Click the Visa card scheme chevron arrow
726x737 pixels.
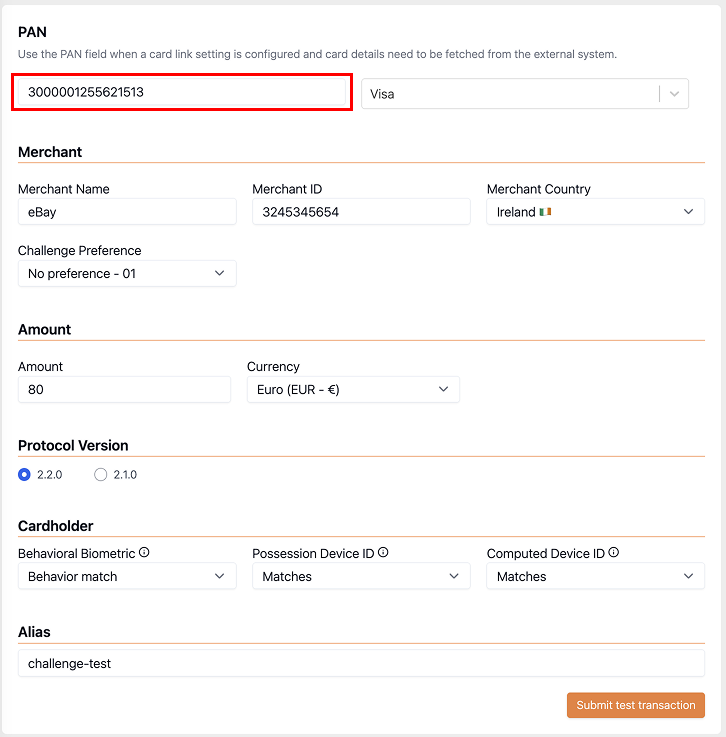[674, 94]
